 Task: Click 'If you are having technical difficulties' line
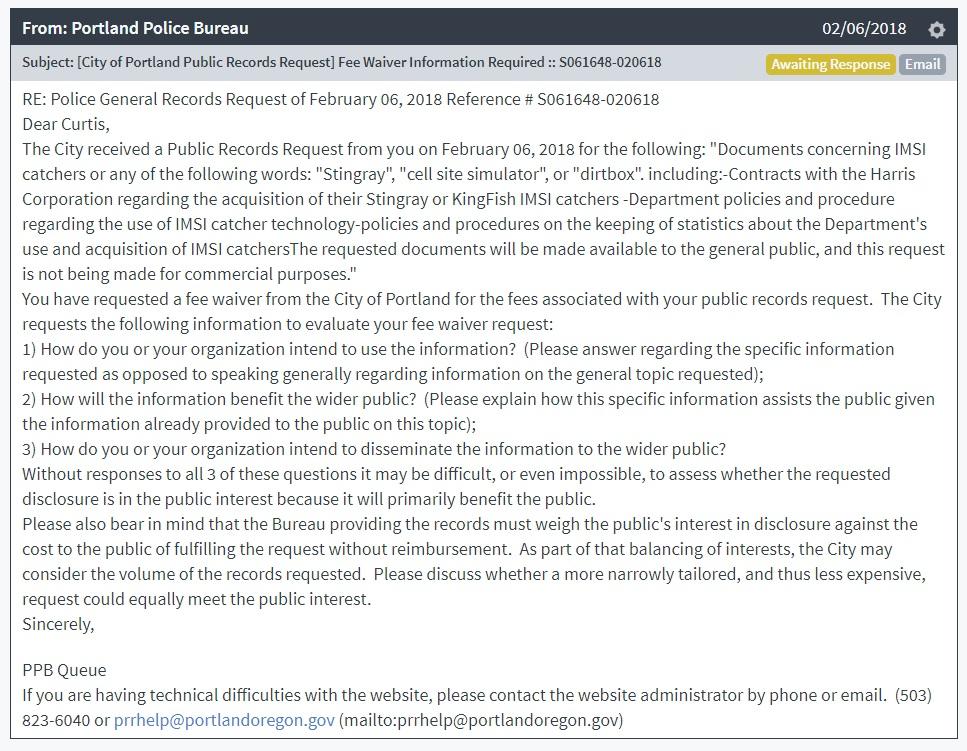(x=477, y=695)
